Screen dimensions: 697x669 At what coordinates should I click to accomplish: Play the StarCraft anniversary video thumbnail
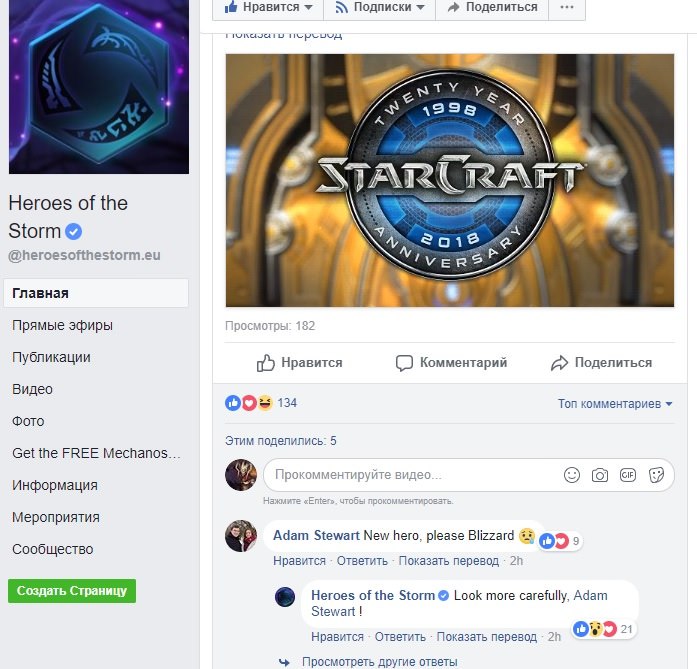tap(450, 180)
